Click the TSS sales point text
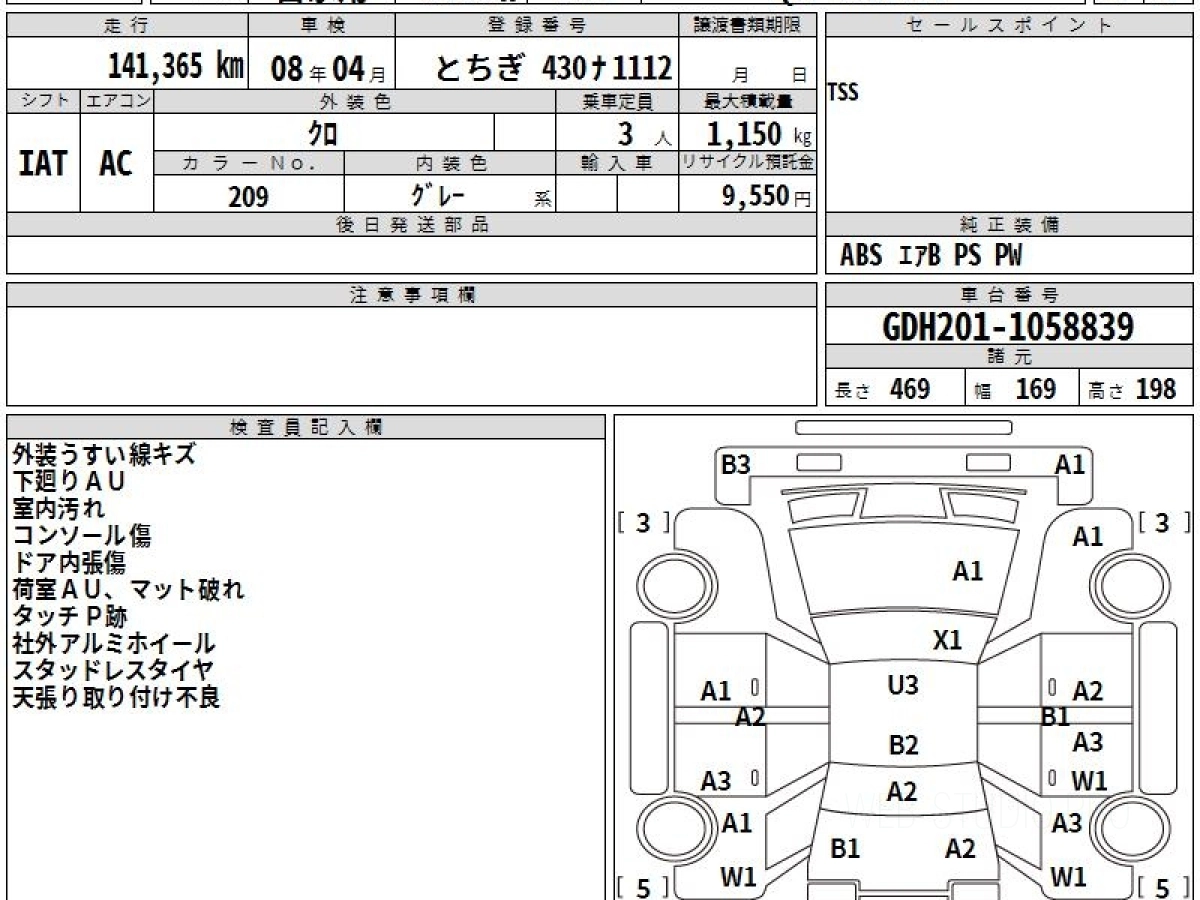1200x900 pixels. click(843, 93)
